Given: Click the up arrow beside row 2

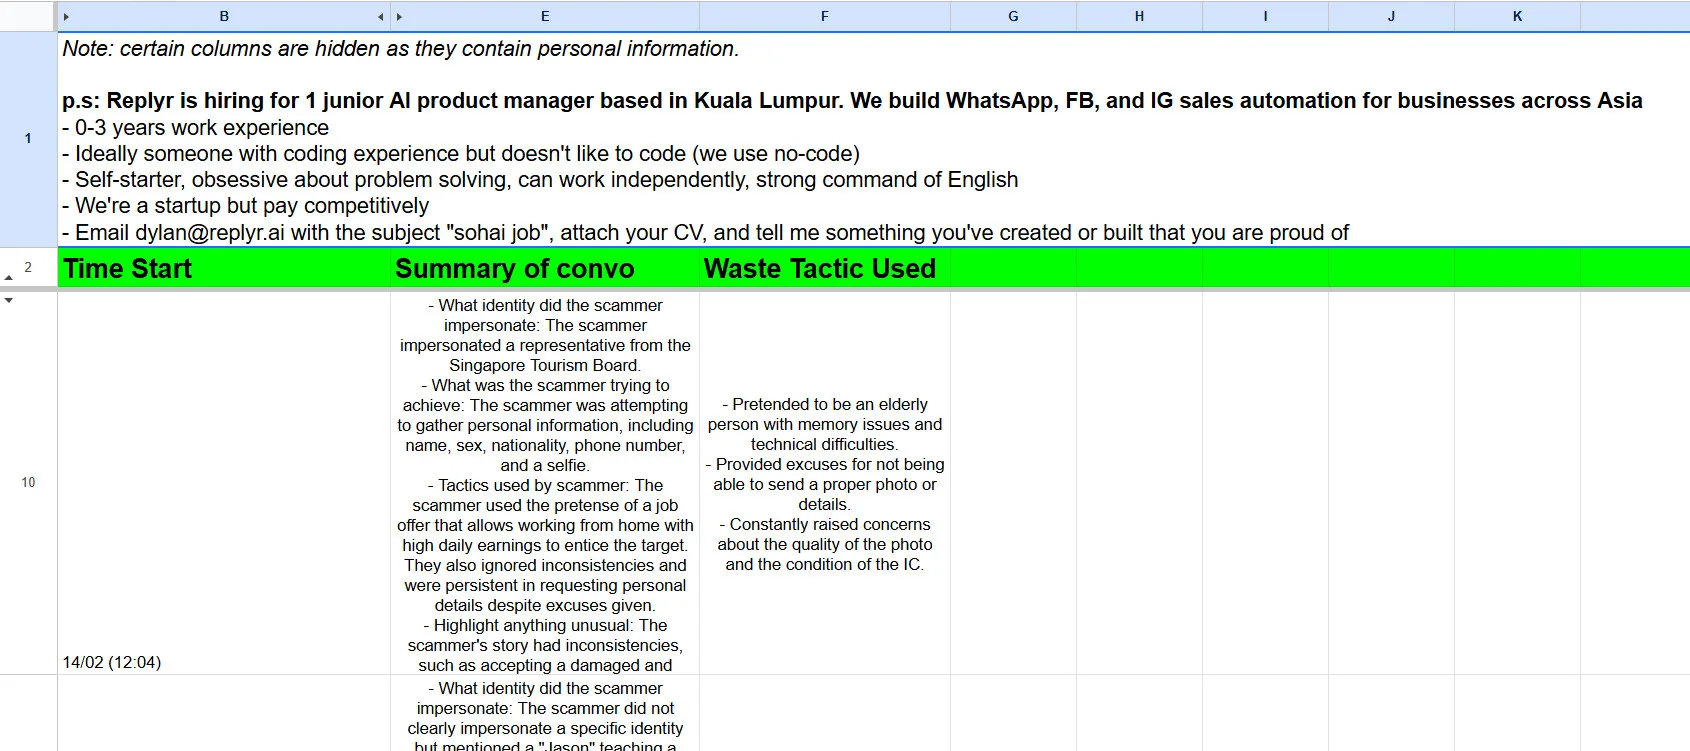Looking at the screenshot, I should [9, 277].
